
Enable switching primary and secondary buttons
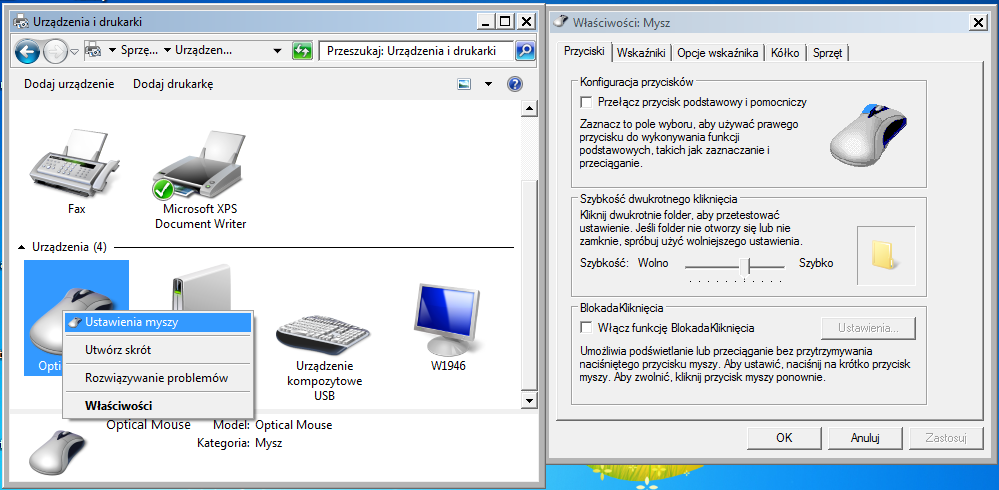click(x=587, y=102)
